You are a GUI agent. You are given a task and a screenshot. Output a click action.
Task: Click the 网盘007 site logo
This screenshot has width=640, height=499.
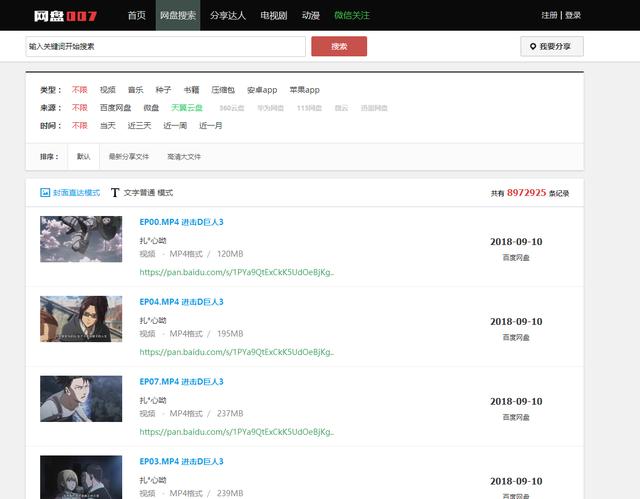click(65, 16)
